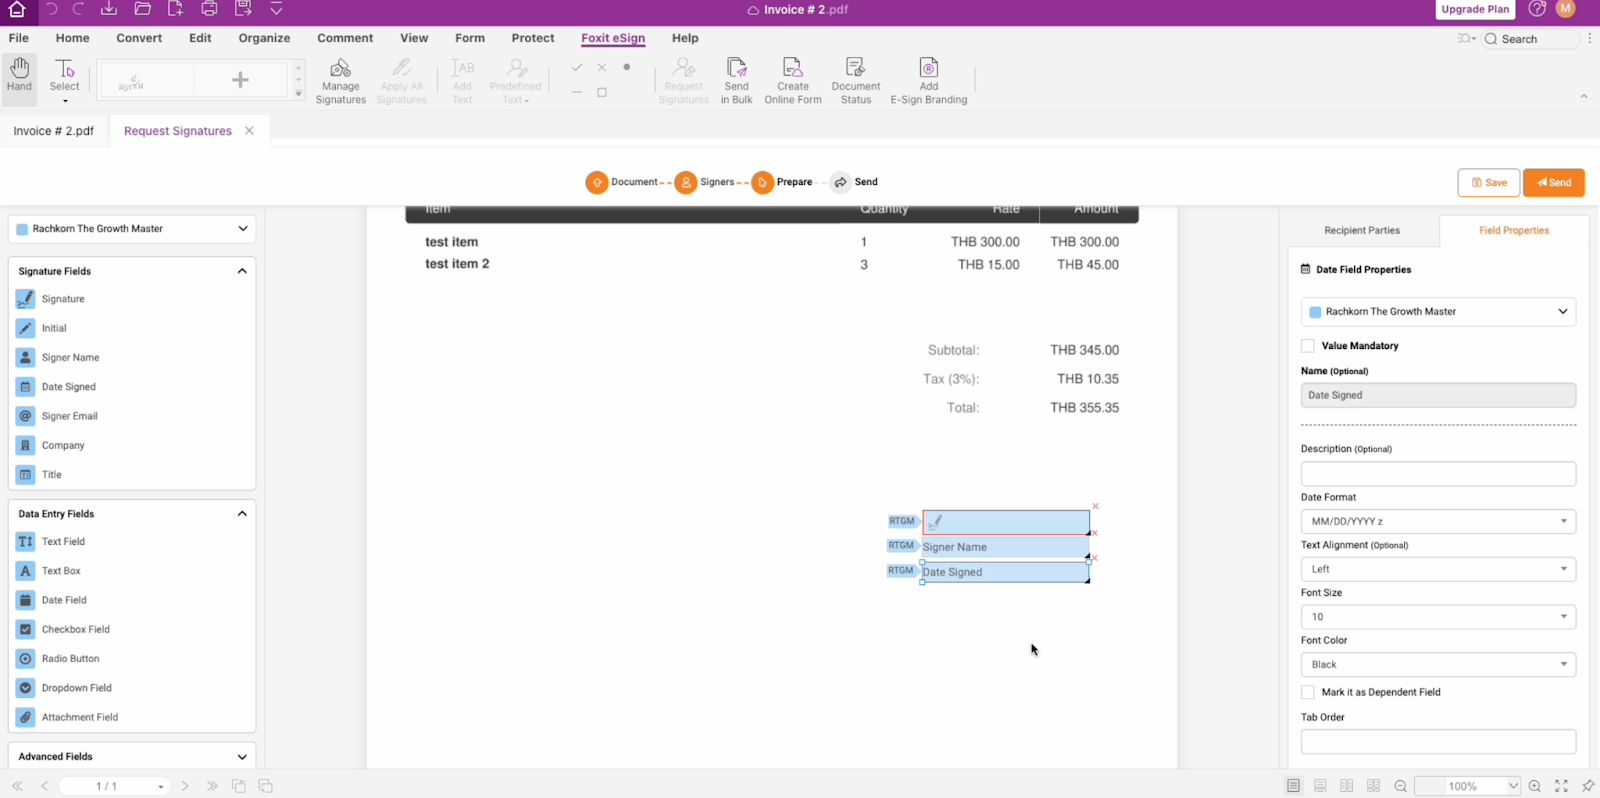Activate the Select tool
The height and width of the screenshot is (798, 1600).
point(65,78)
